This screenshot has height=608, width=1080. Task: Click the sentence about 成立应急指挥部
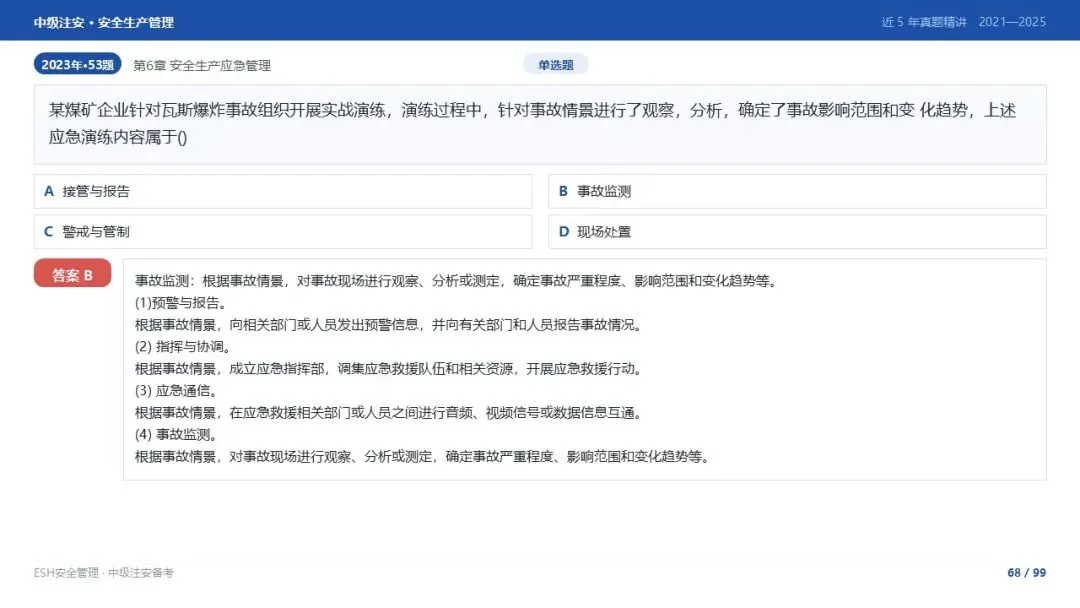click(x=390, y=369)
